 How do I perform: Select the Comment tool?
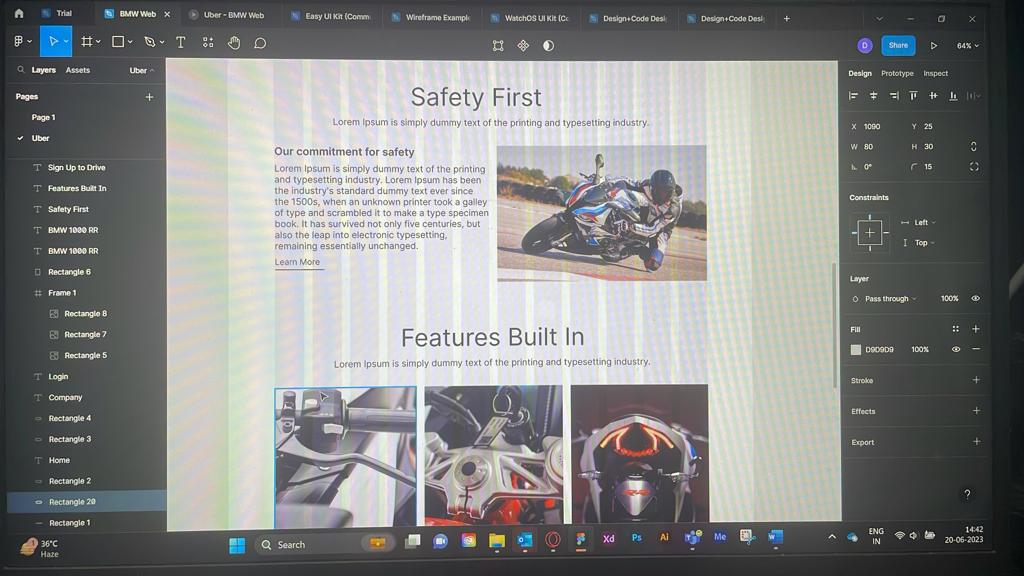pos(260,43)
